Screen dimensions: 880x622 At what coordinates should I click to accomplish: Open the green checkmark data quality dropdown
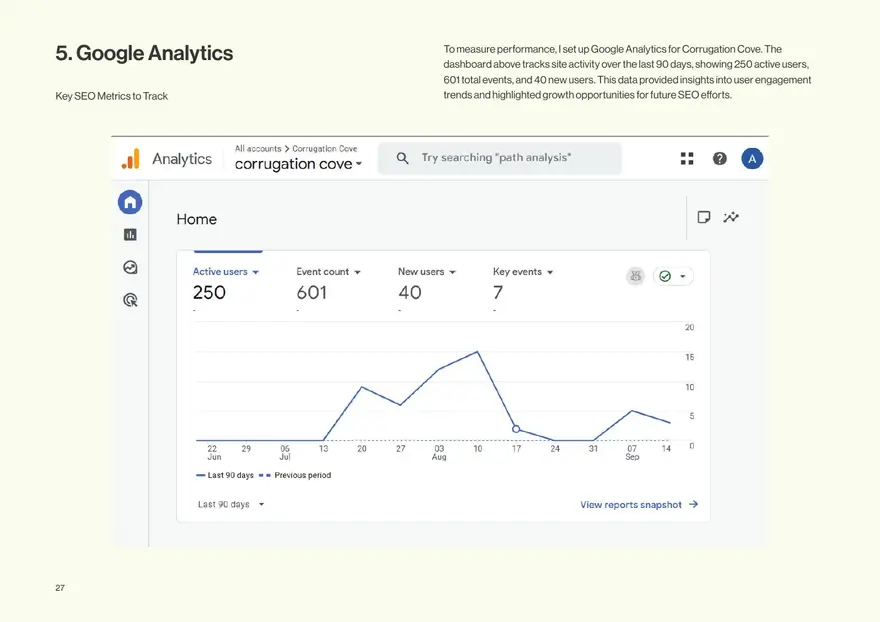673,276
